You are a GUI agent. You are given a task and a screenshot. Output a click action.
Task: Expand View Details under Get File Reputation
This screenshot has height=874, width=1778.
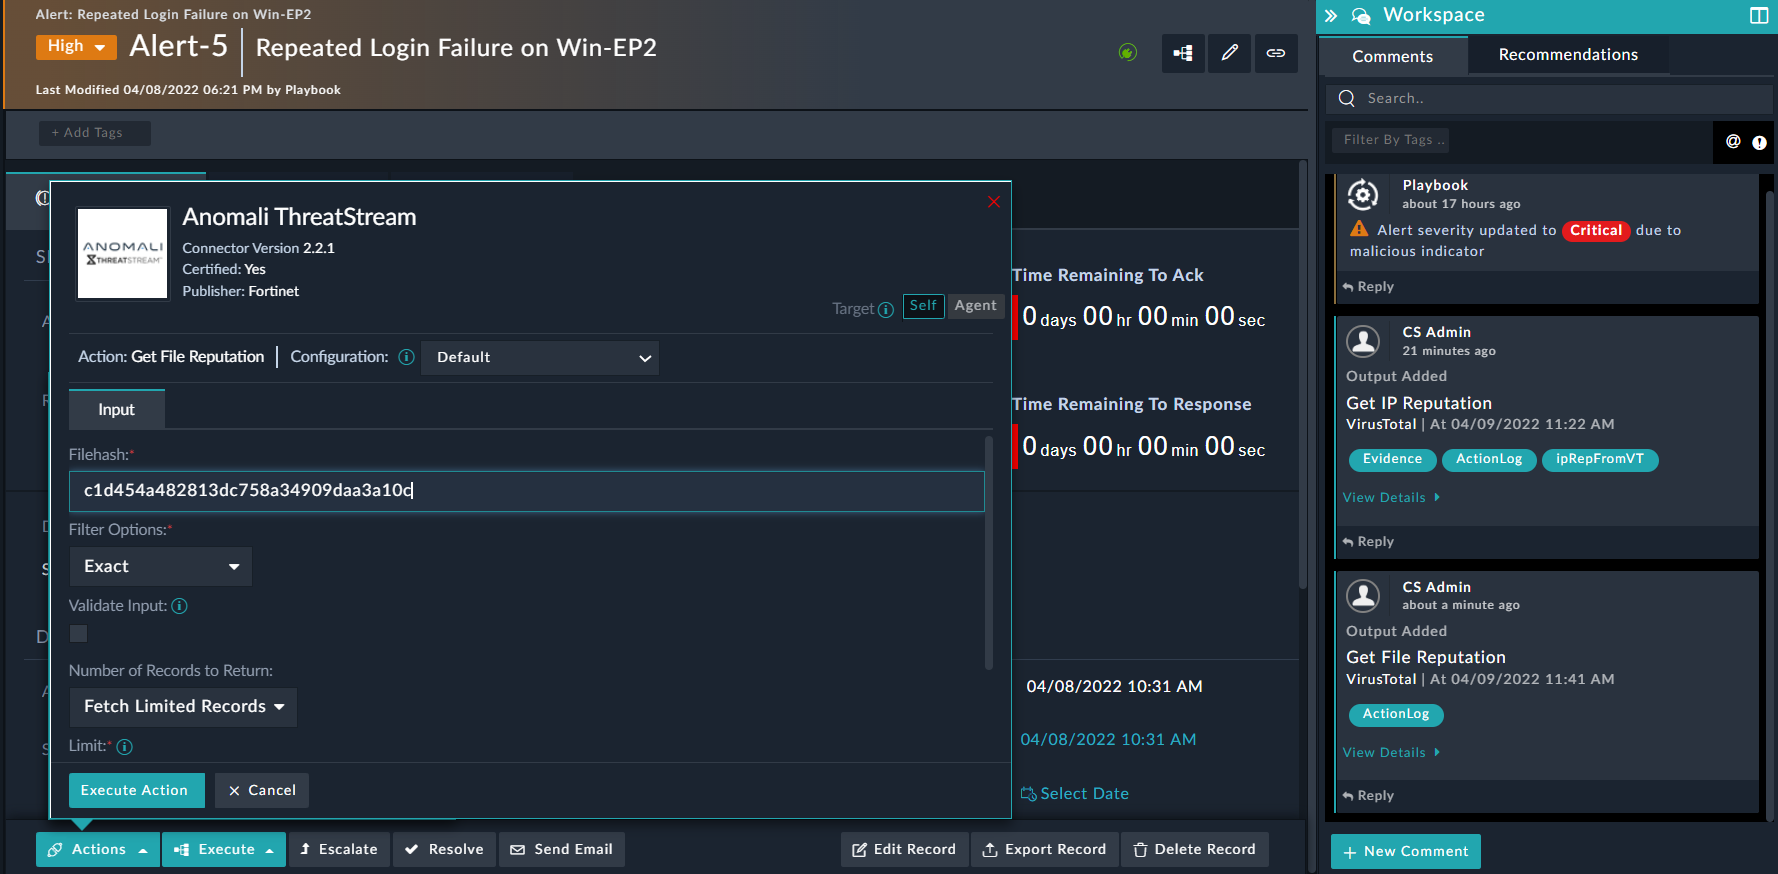click(1391, 753)
